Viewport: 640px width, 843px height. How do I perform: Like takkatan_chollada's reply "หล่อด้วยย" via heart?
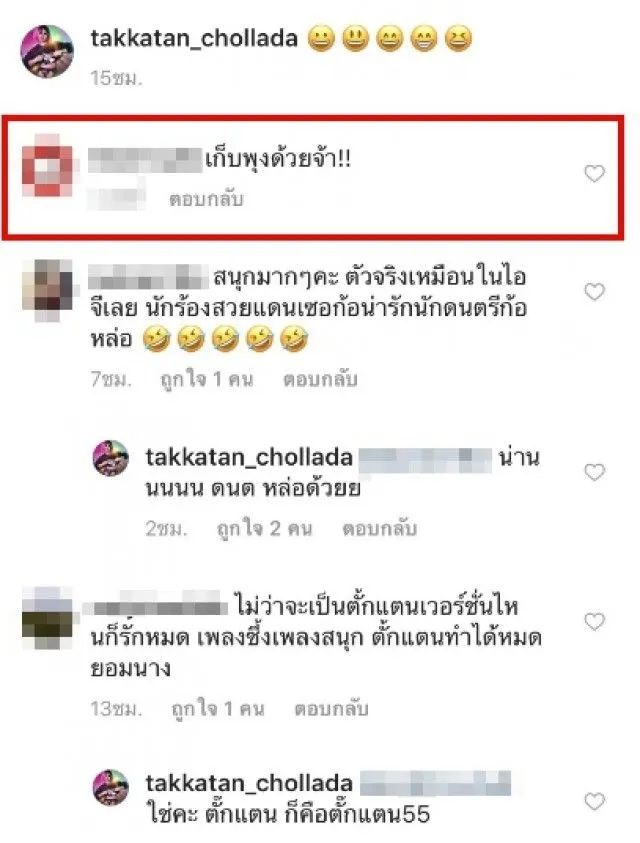(x=594, y=472)
